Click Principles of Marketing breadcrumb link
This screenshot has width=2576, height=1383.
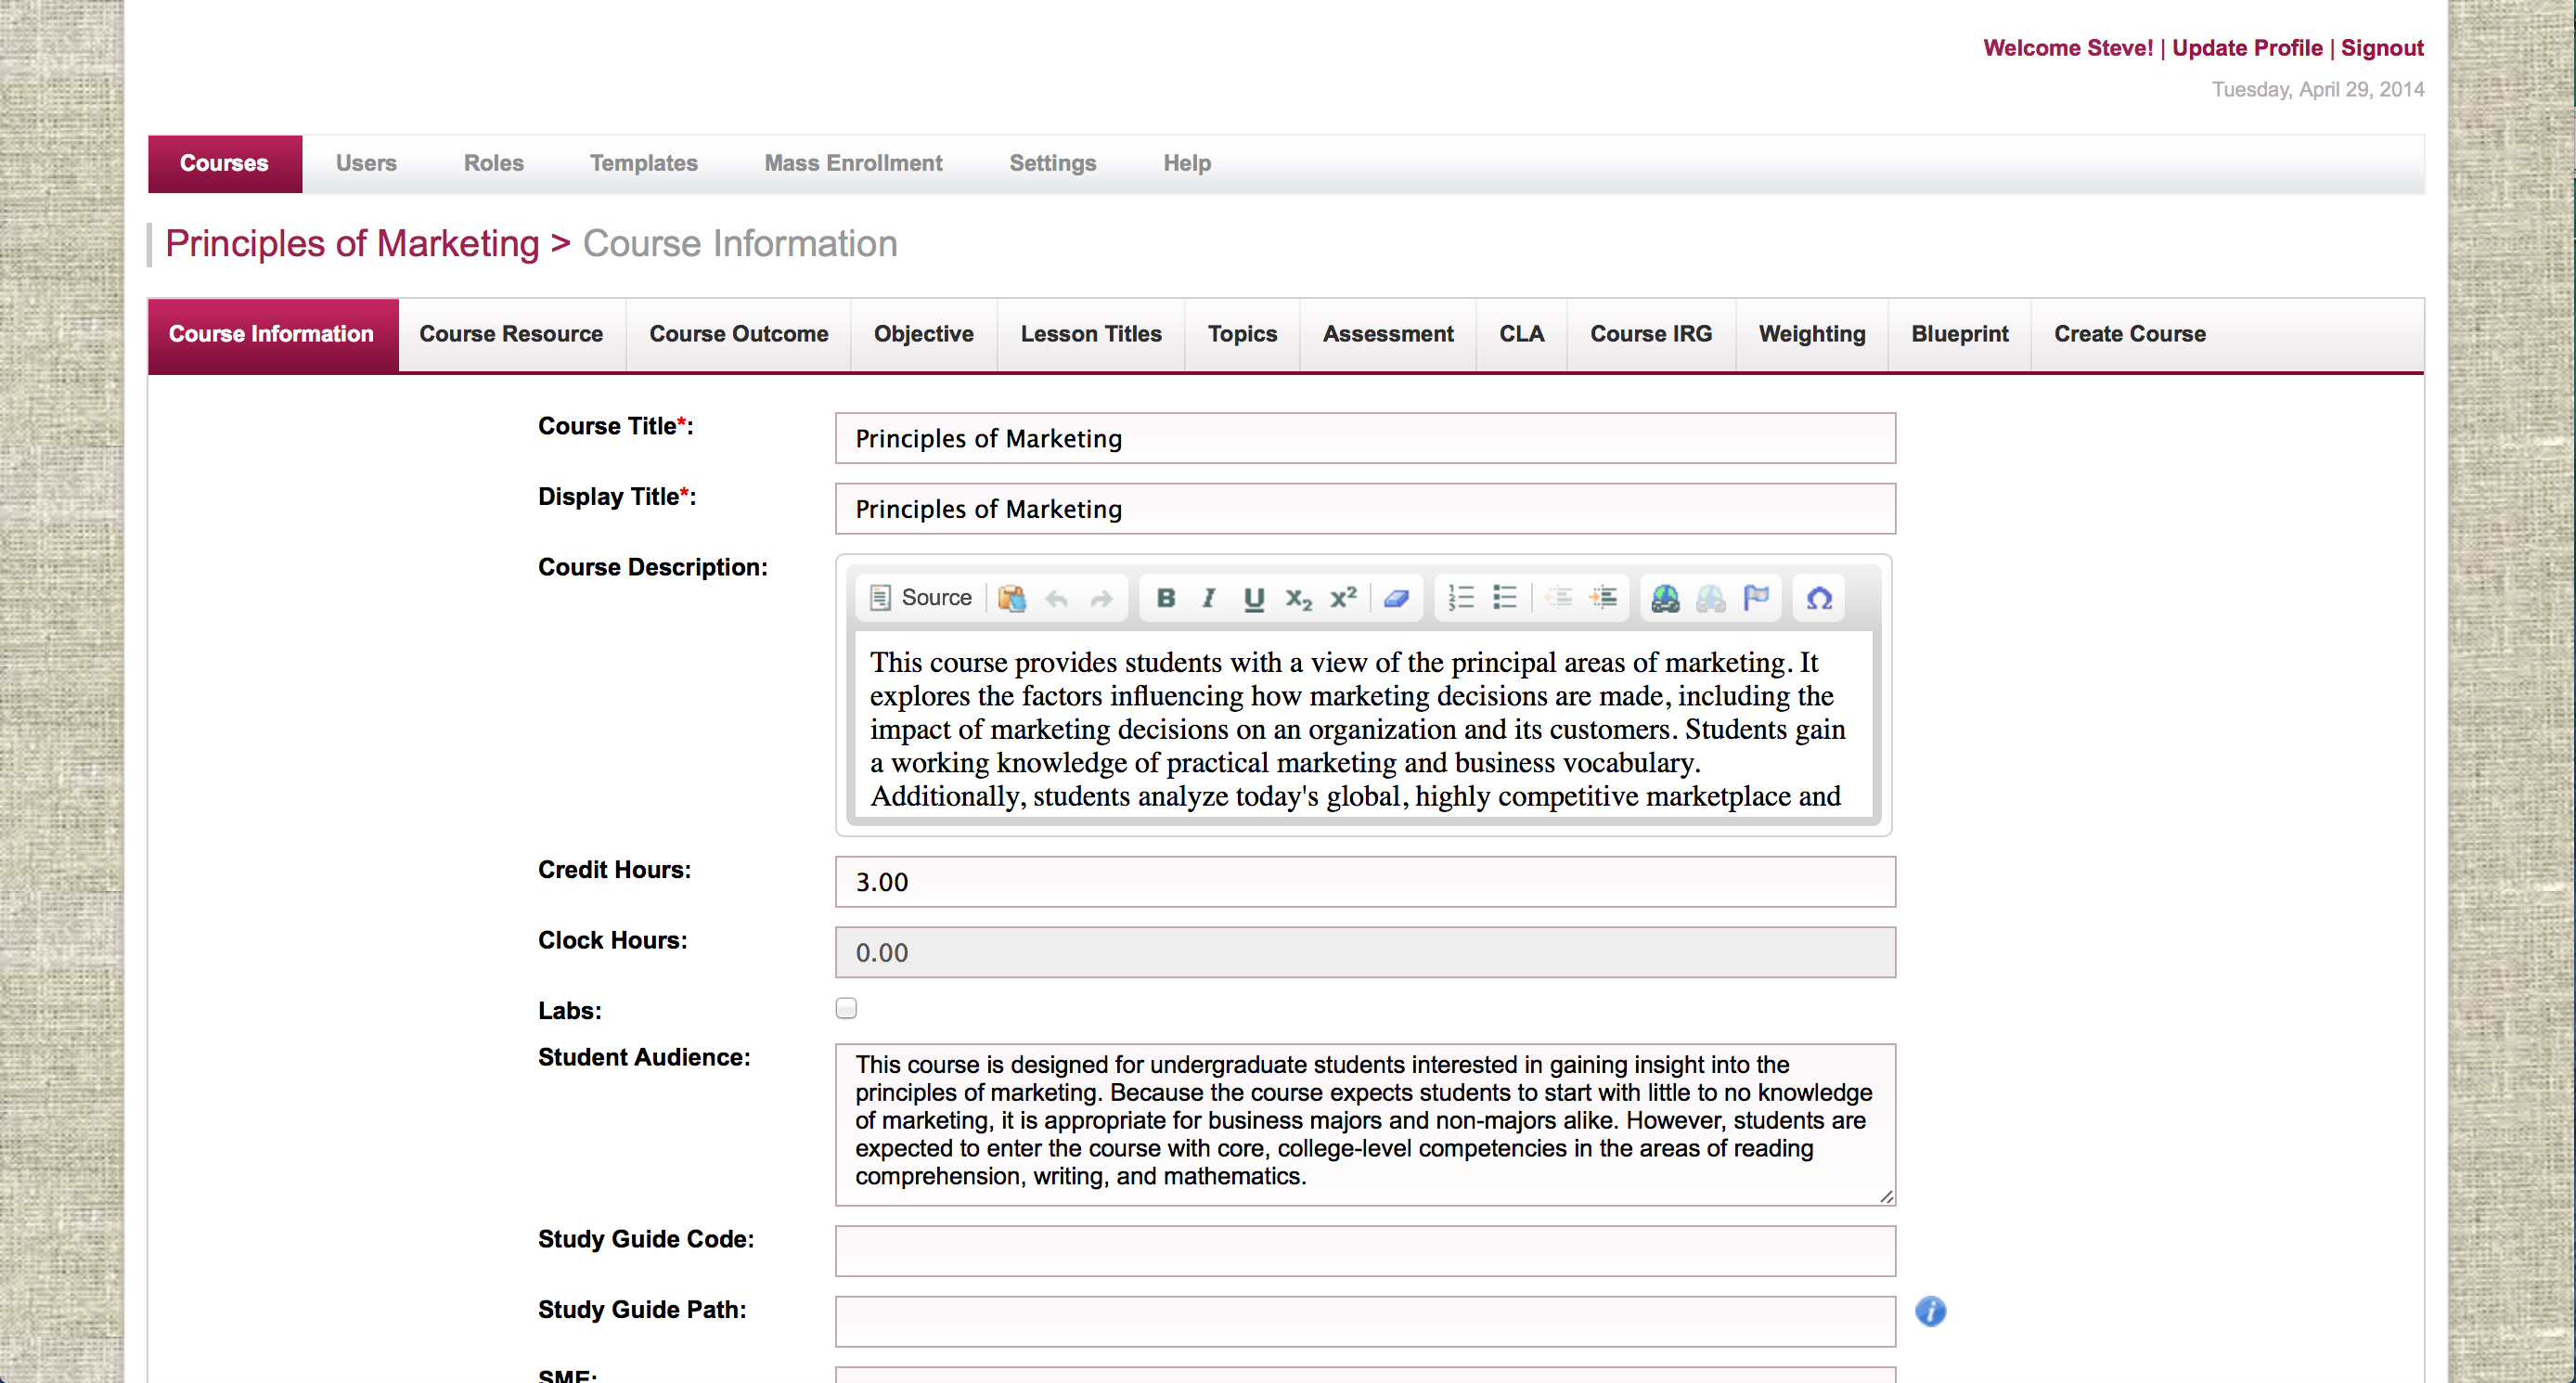(352, 243)
